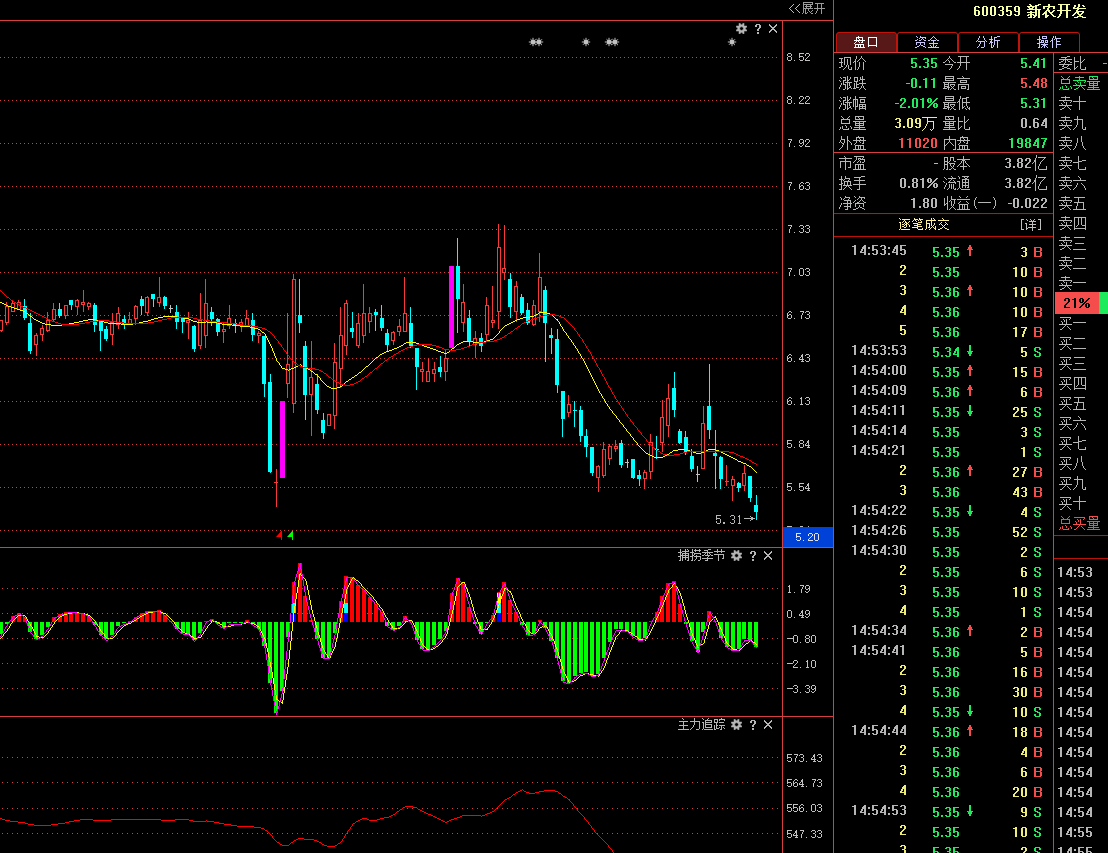This screenshot has width=1108, height=853.
Task: Click the red 21% order ratio bar
Action: (1076, 303)
